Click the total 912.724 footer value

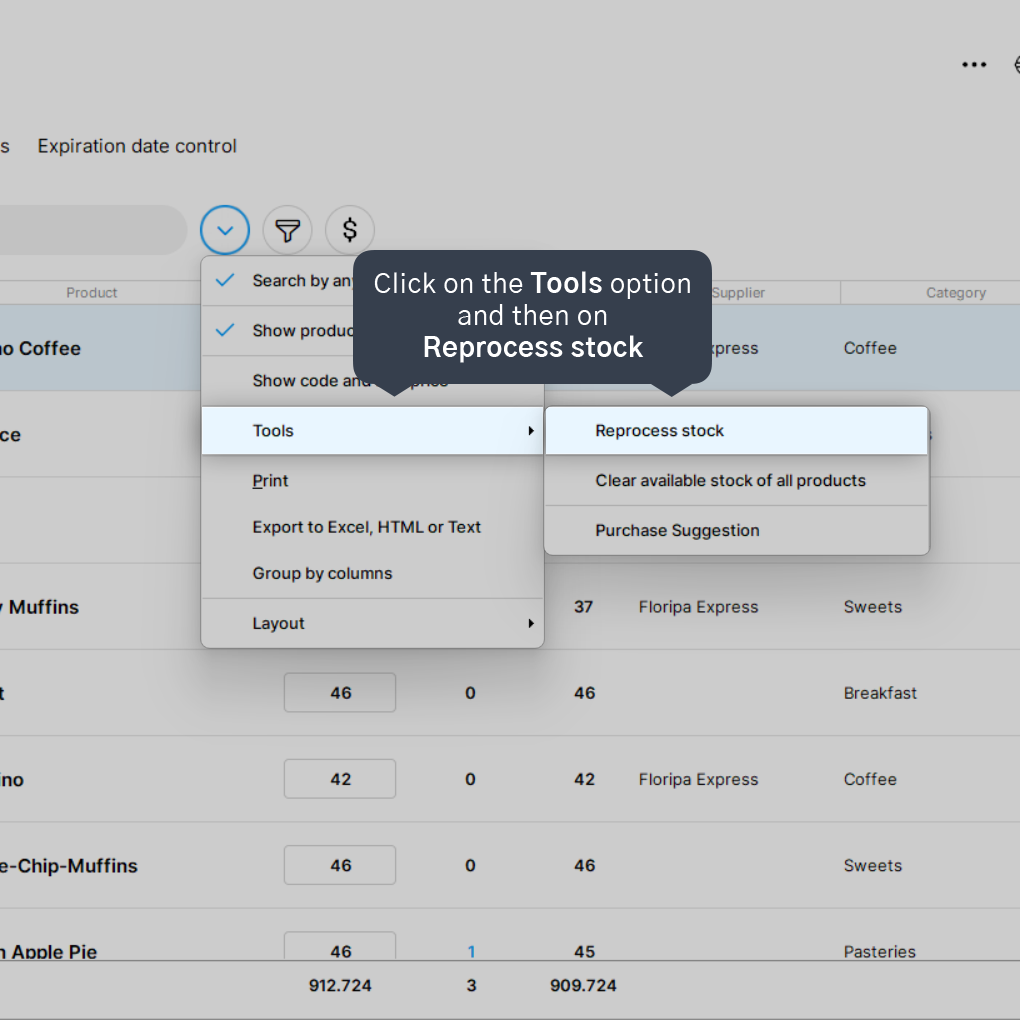tap(340, 986)
